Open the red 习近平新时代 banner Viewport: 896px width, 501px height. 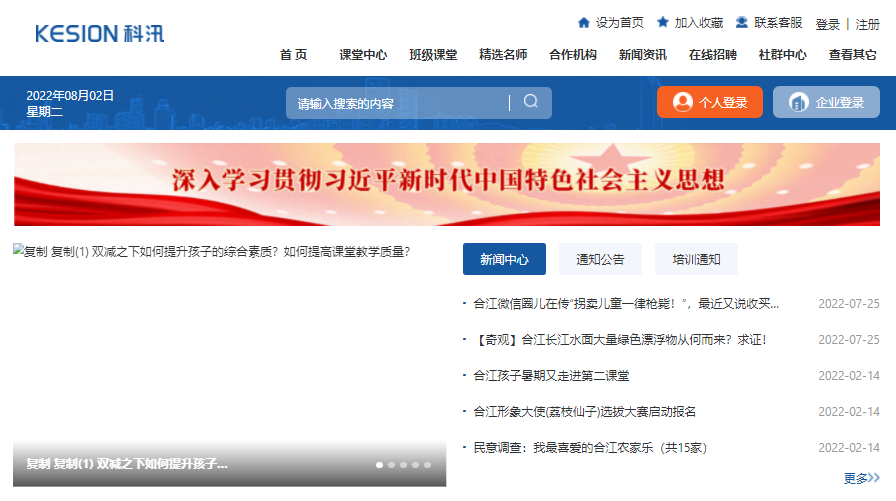[x=447, y=185]
